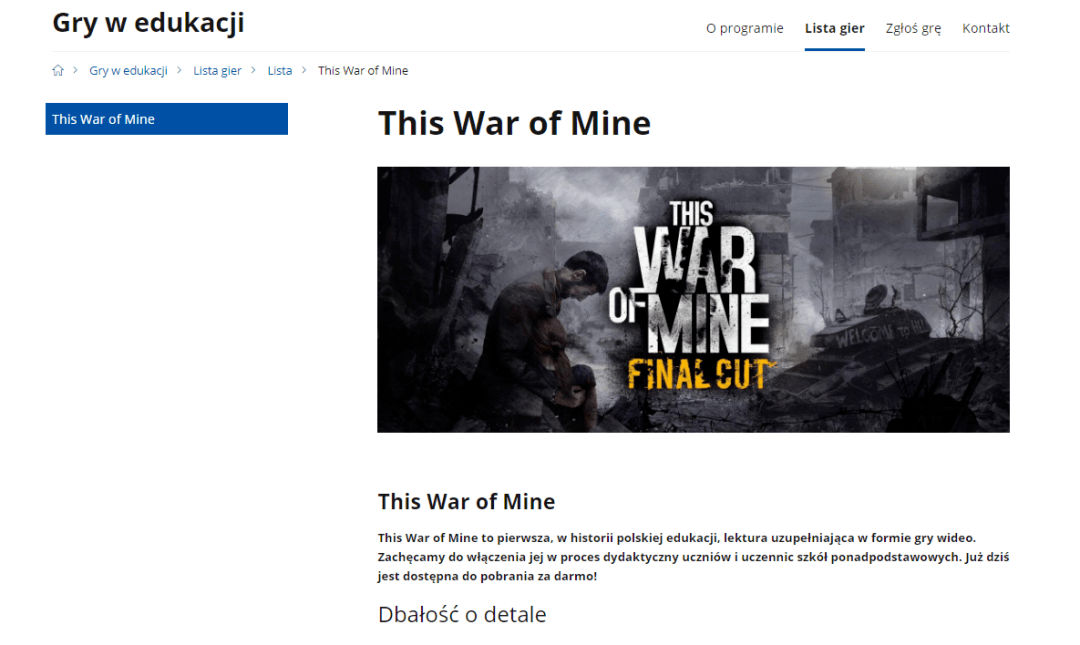Click current breadcrumb text This War of Mine
Viewport: 1080px width, 645px height.
pos(363,70)
